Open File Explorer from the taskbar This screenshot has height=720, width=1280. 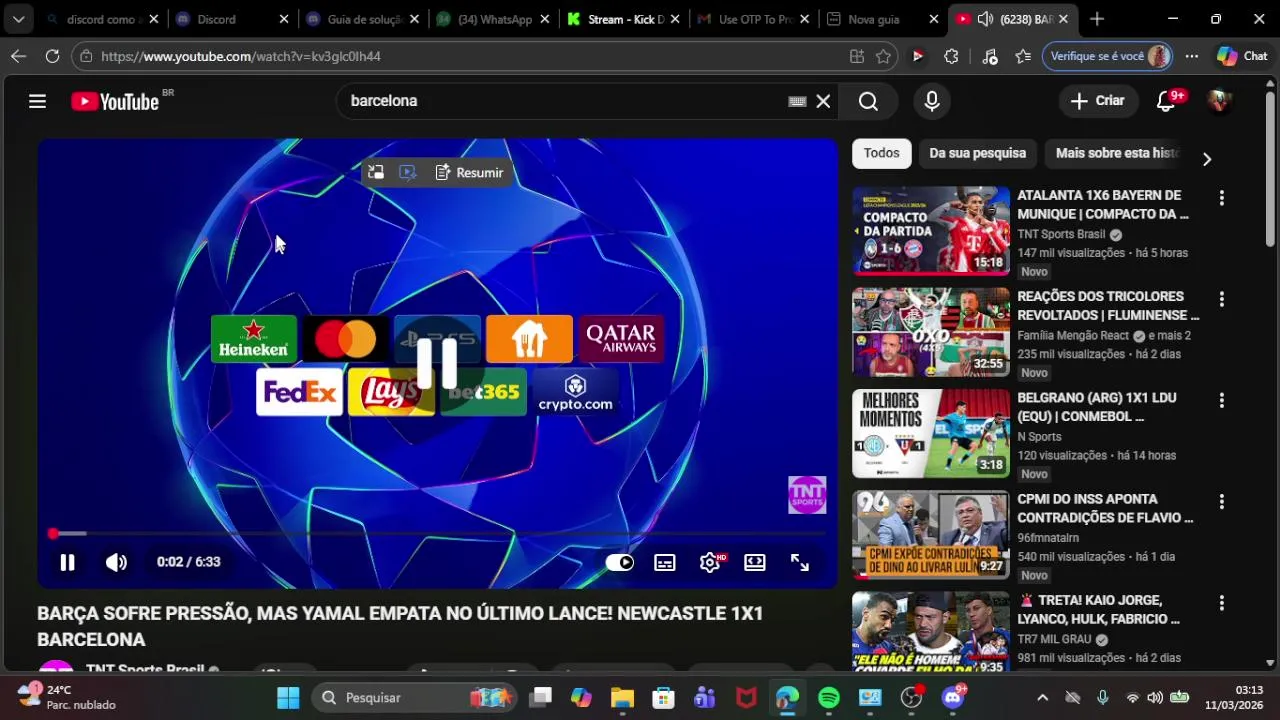622,698
